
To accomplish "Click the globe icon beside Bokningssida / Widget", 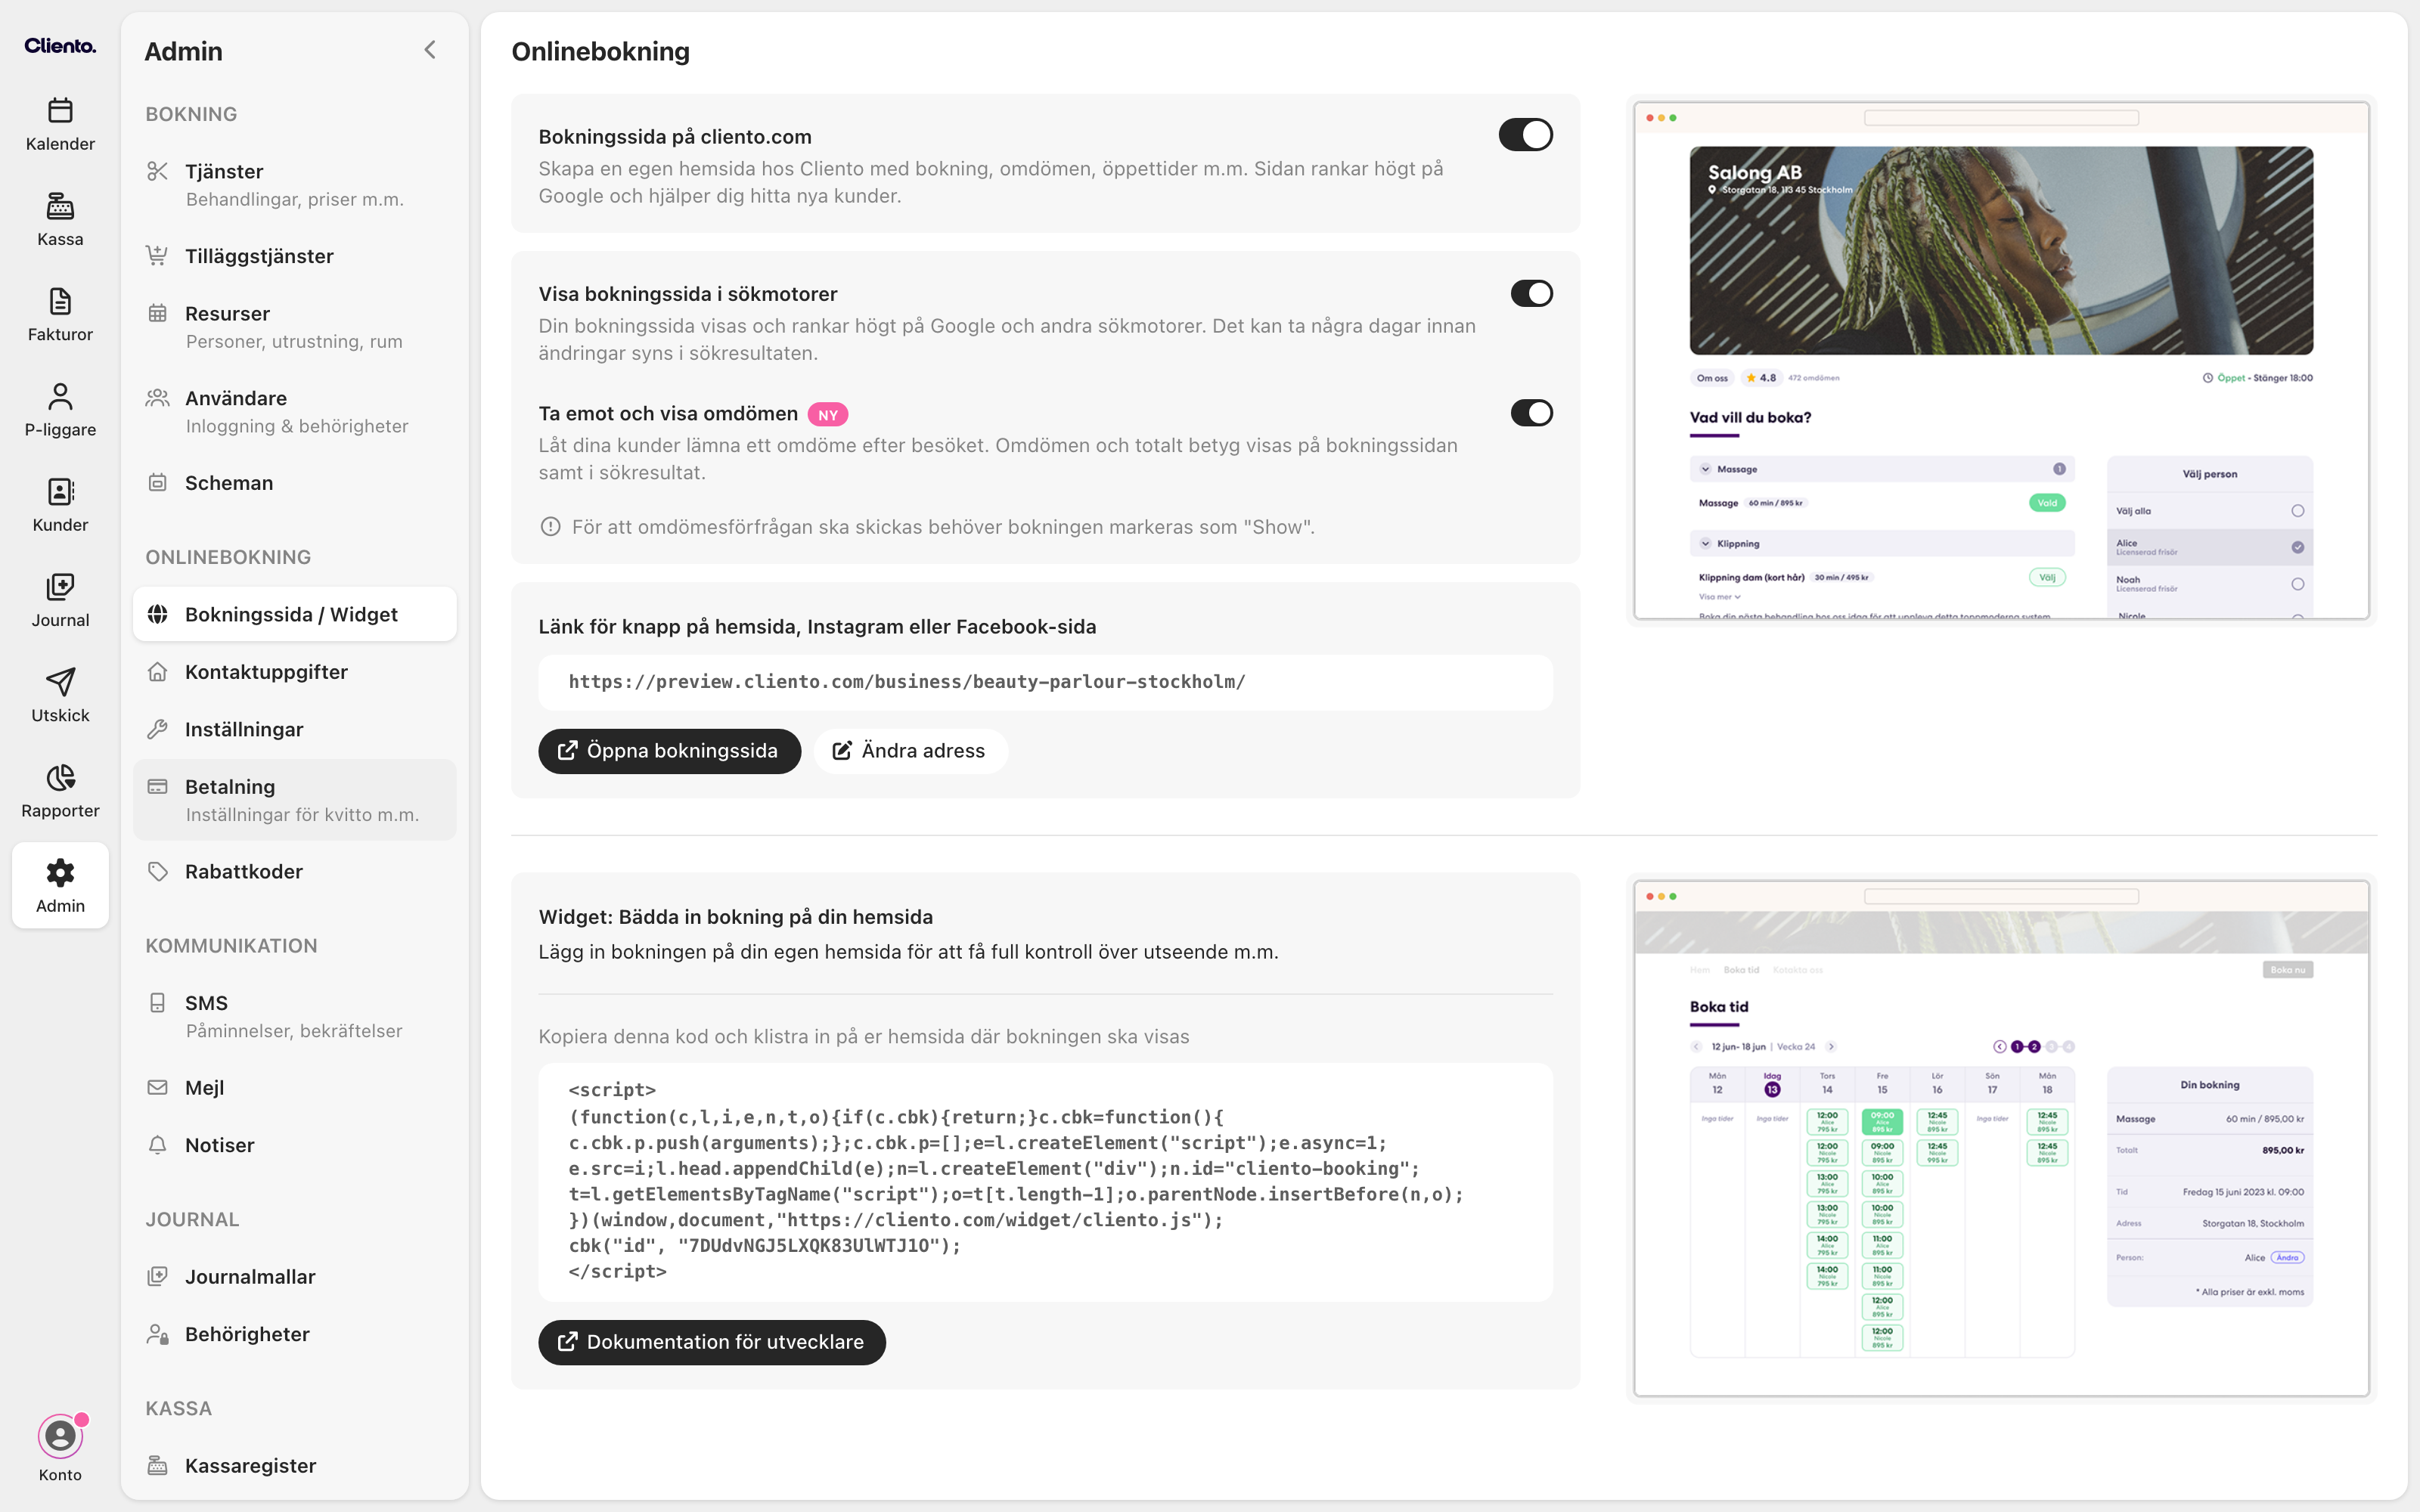I will (157, 614).
